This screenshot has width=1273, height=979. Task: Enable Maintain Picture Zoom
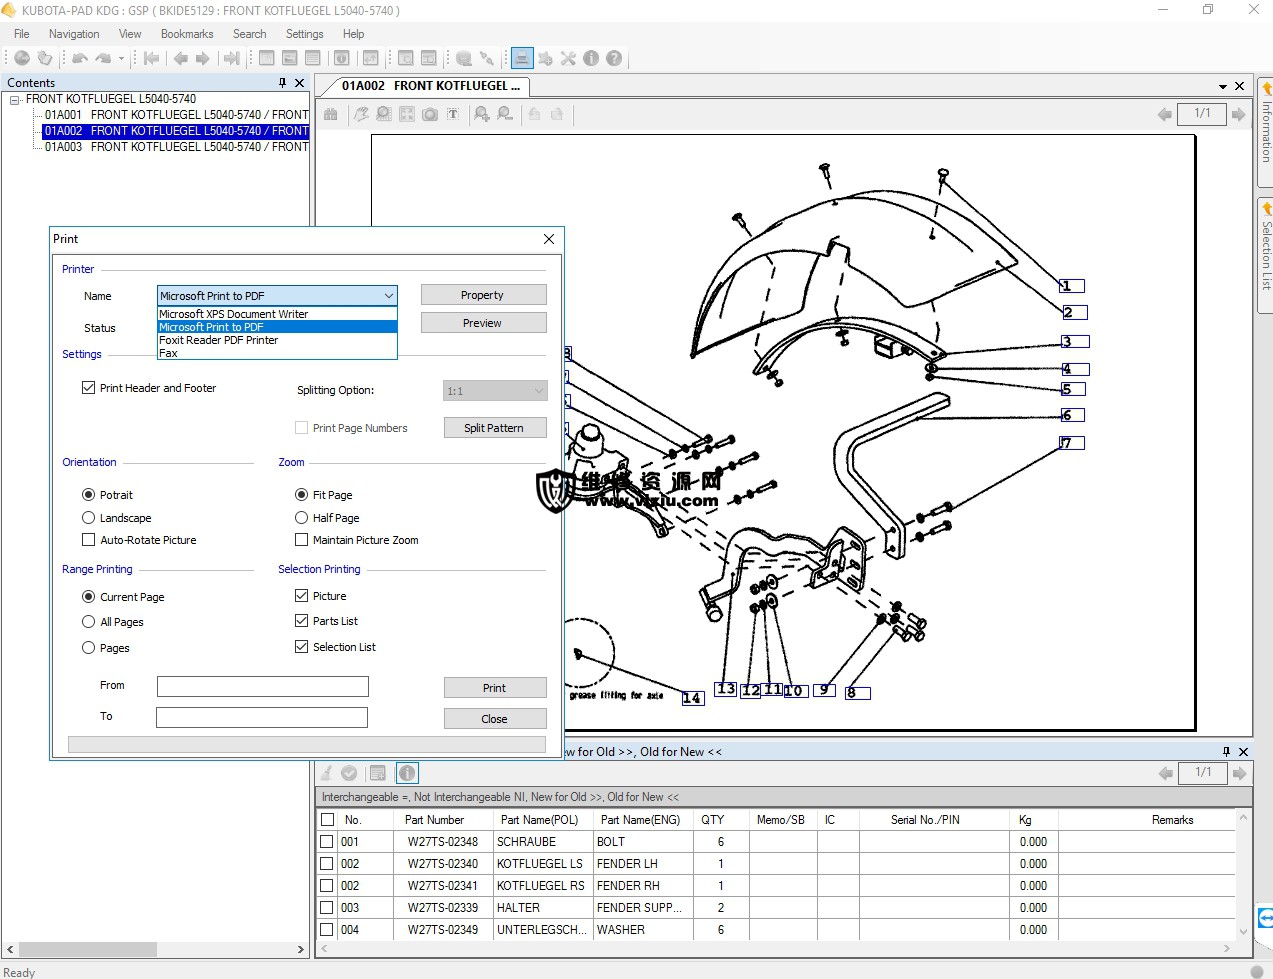(301, 540)
